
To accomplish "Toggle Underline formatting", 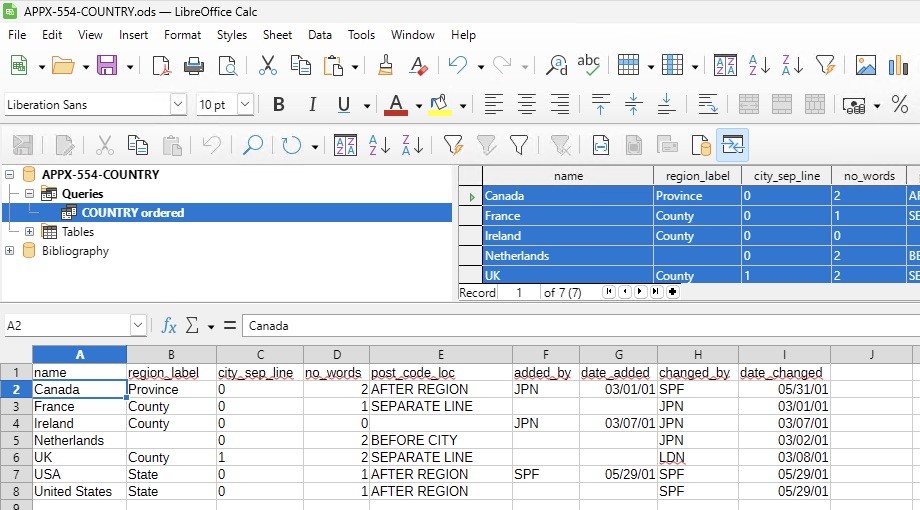I will coord(344,104).
